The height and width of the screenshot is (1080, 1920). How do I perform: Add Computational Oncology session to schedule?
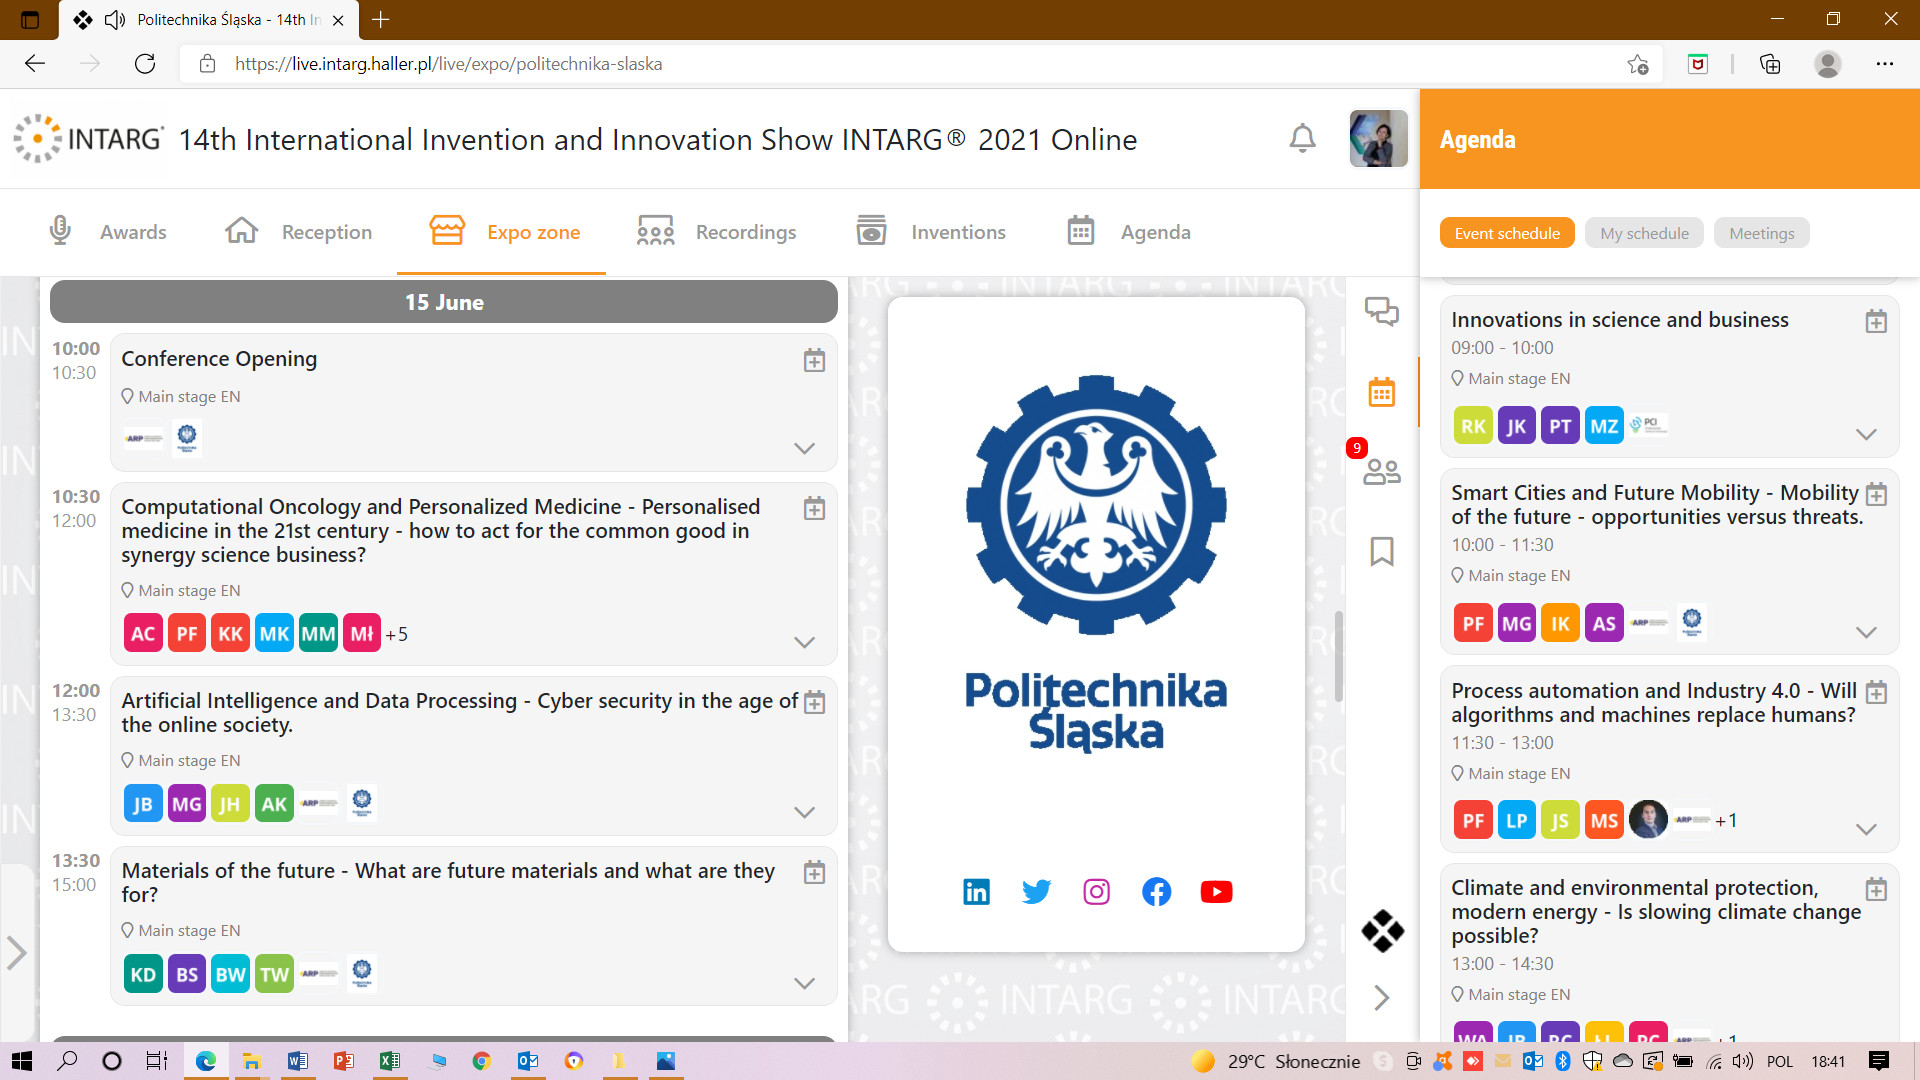[814, 509]
